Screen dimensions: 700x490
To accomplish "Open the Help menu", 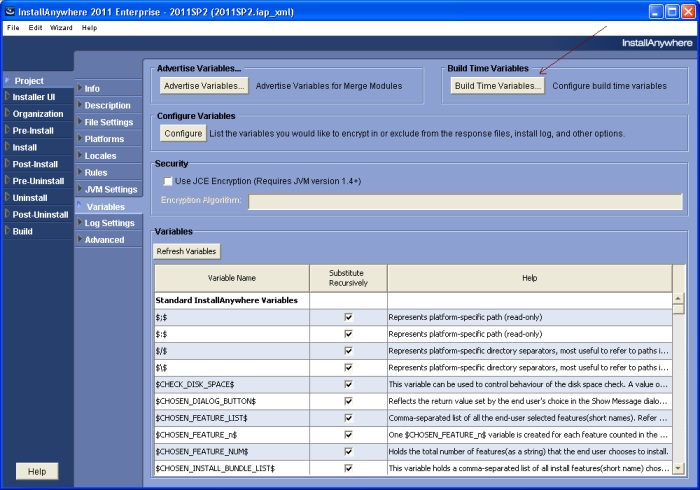I will point(89,28).
